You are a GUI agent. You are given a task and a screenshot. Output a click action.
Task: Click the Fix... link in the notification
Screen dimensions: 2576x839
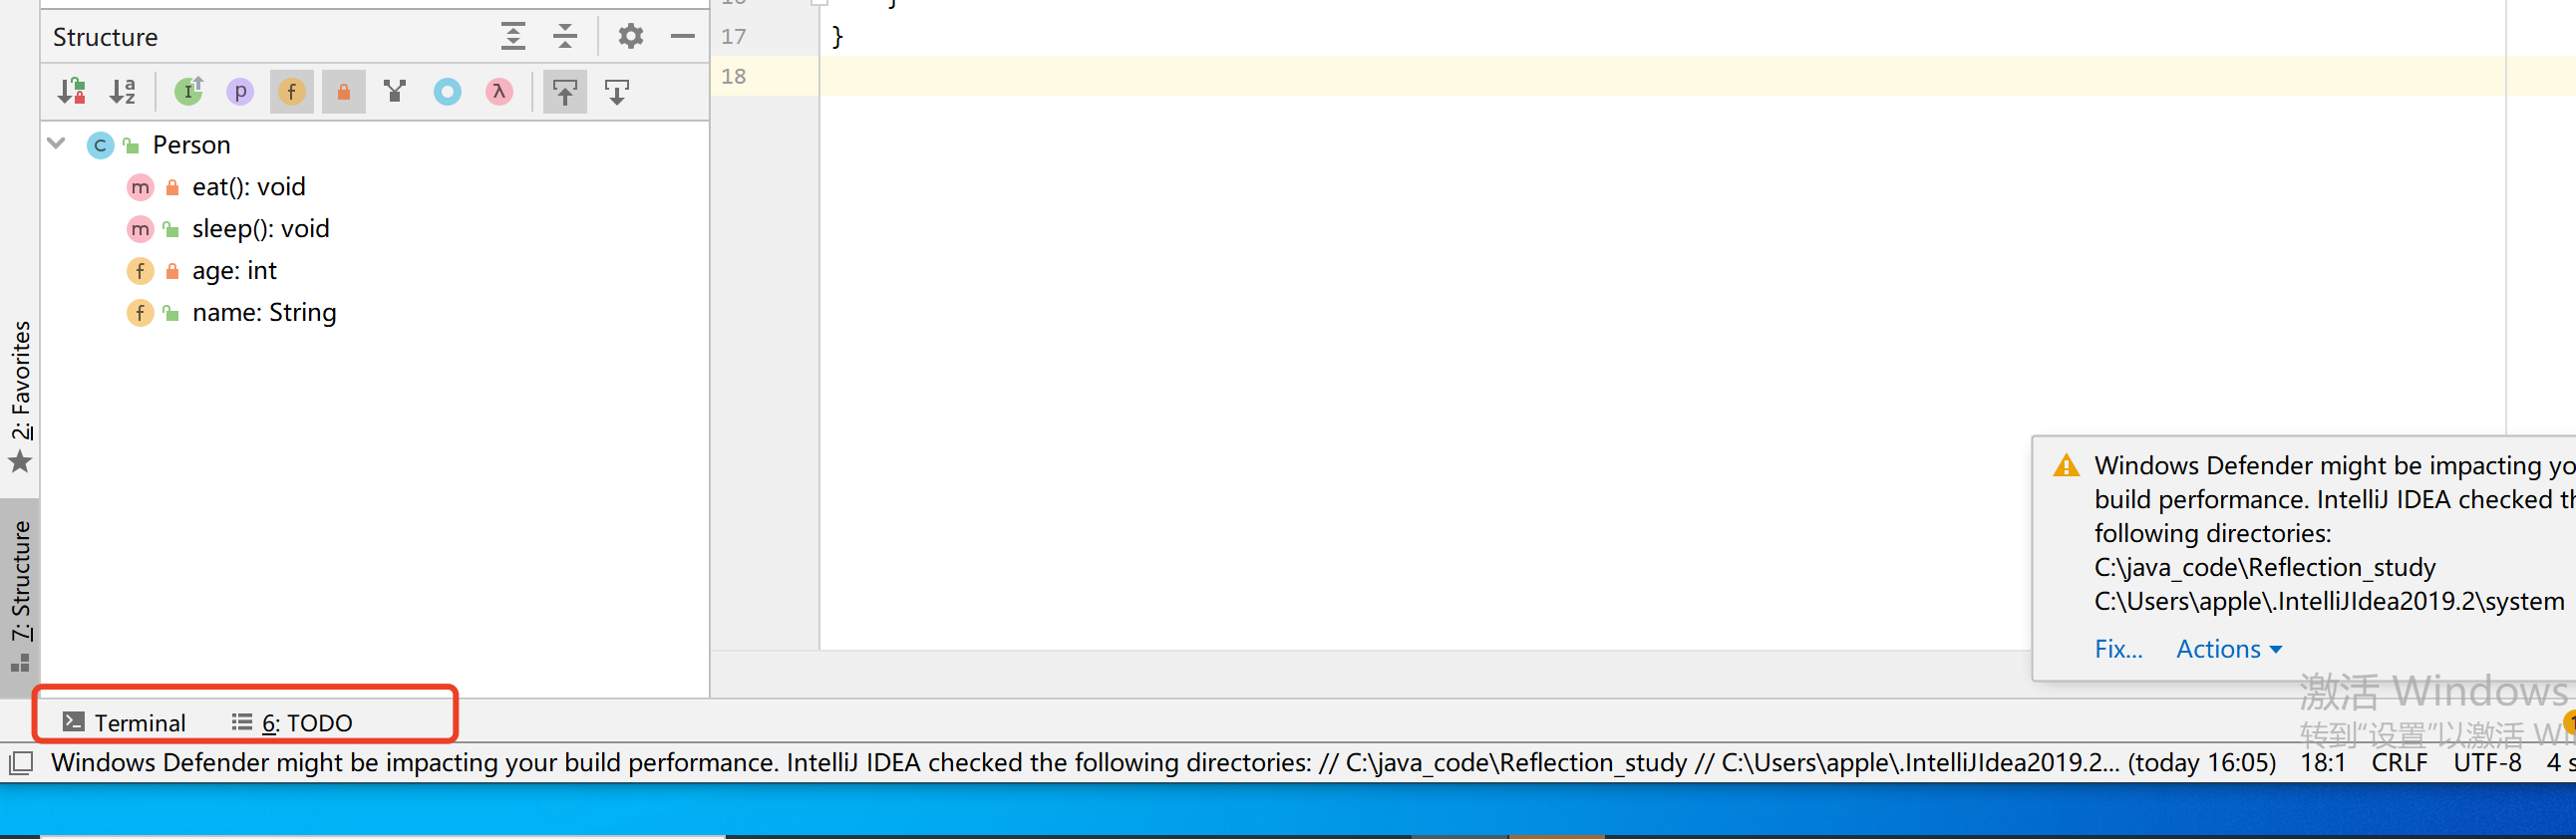(x=2118, y=649)
